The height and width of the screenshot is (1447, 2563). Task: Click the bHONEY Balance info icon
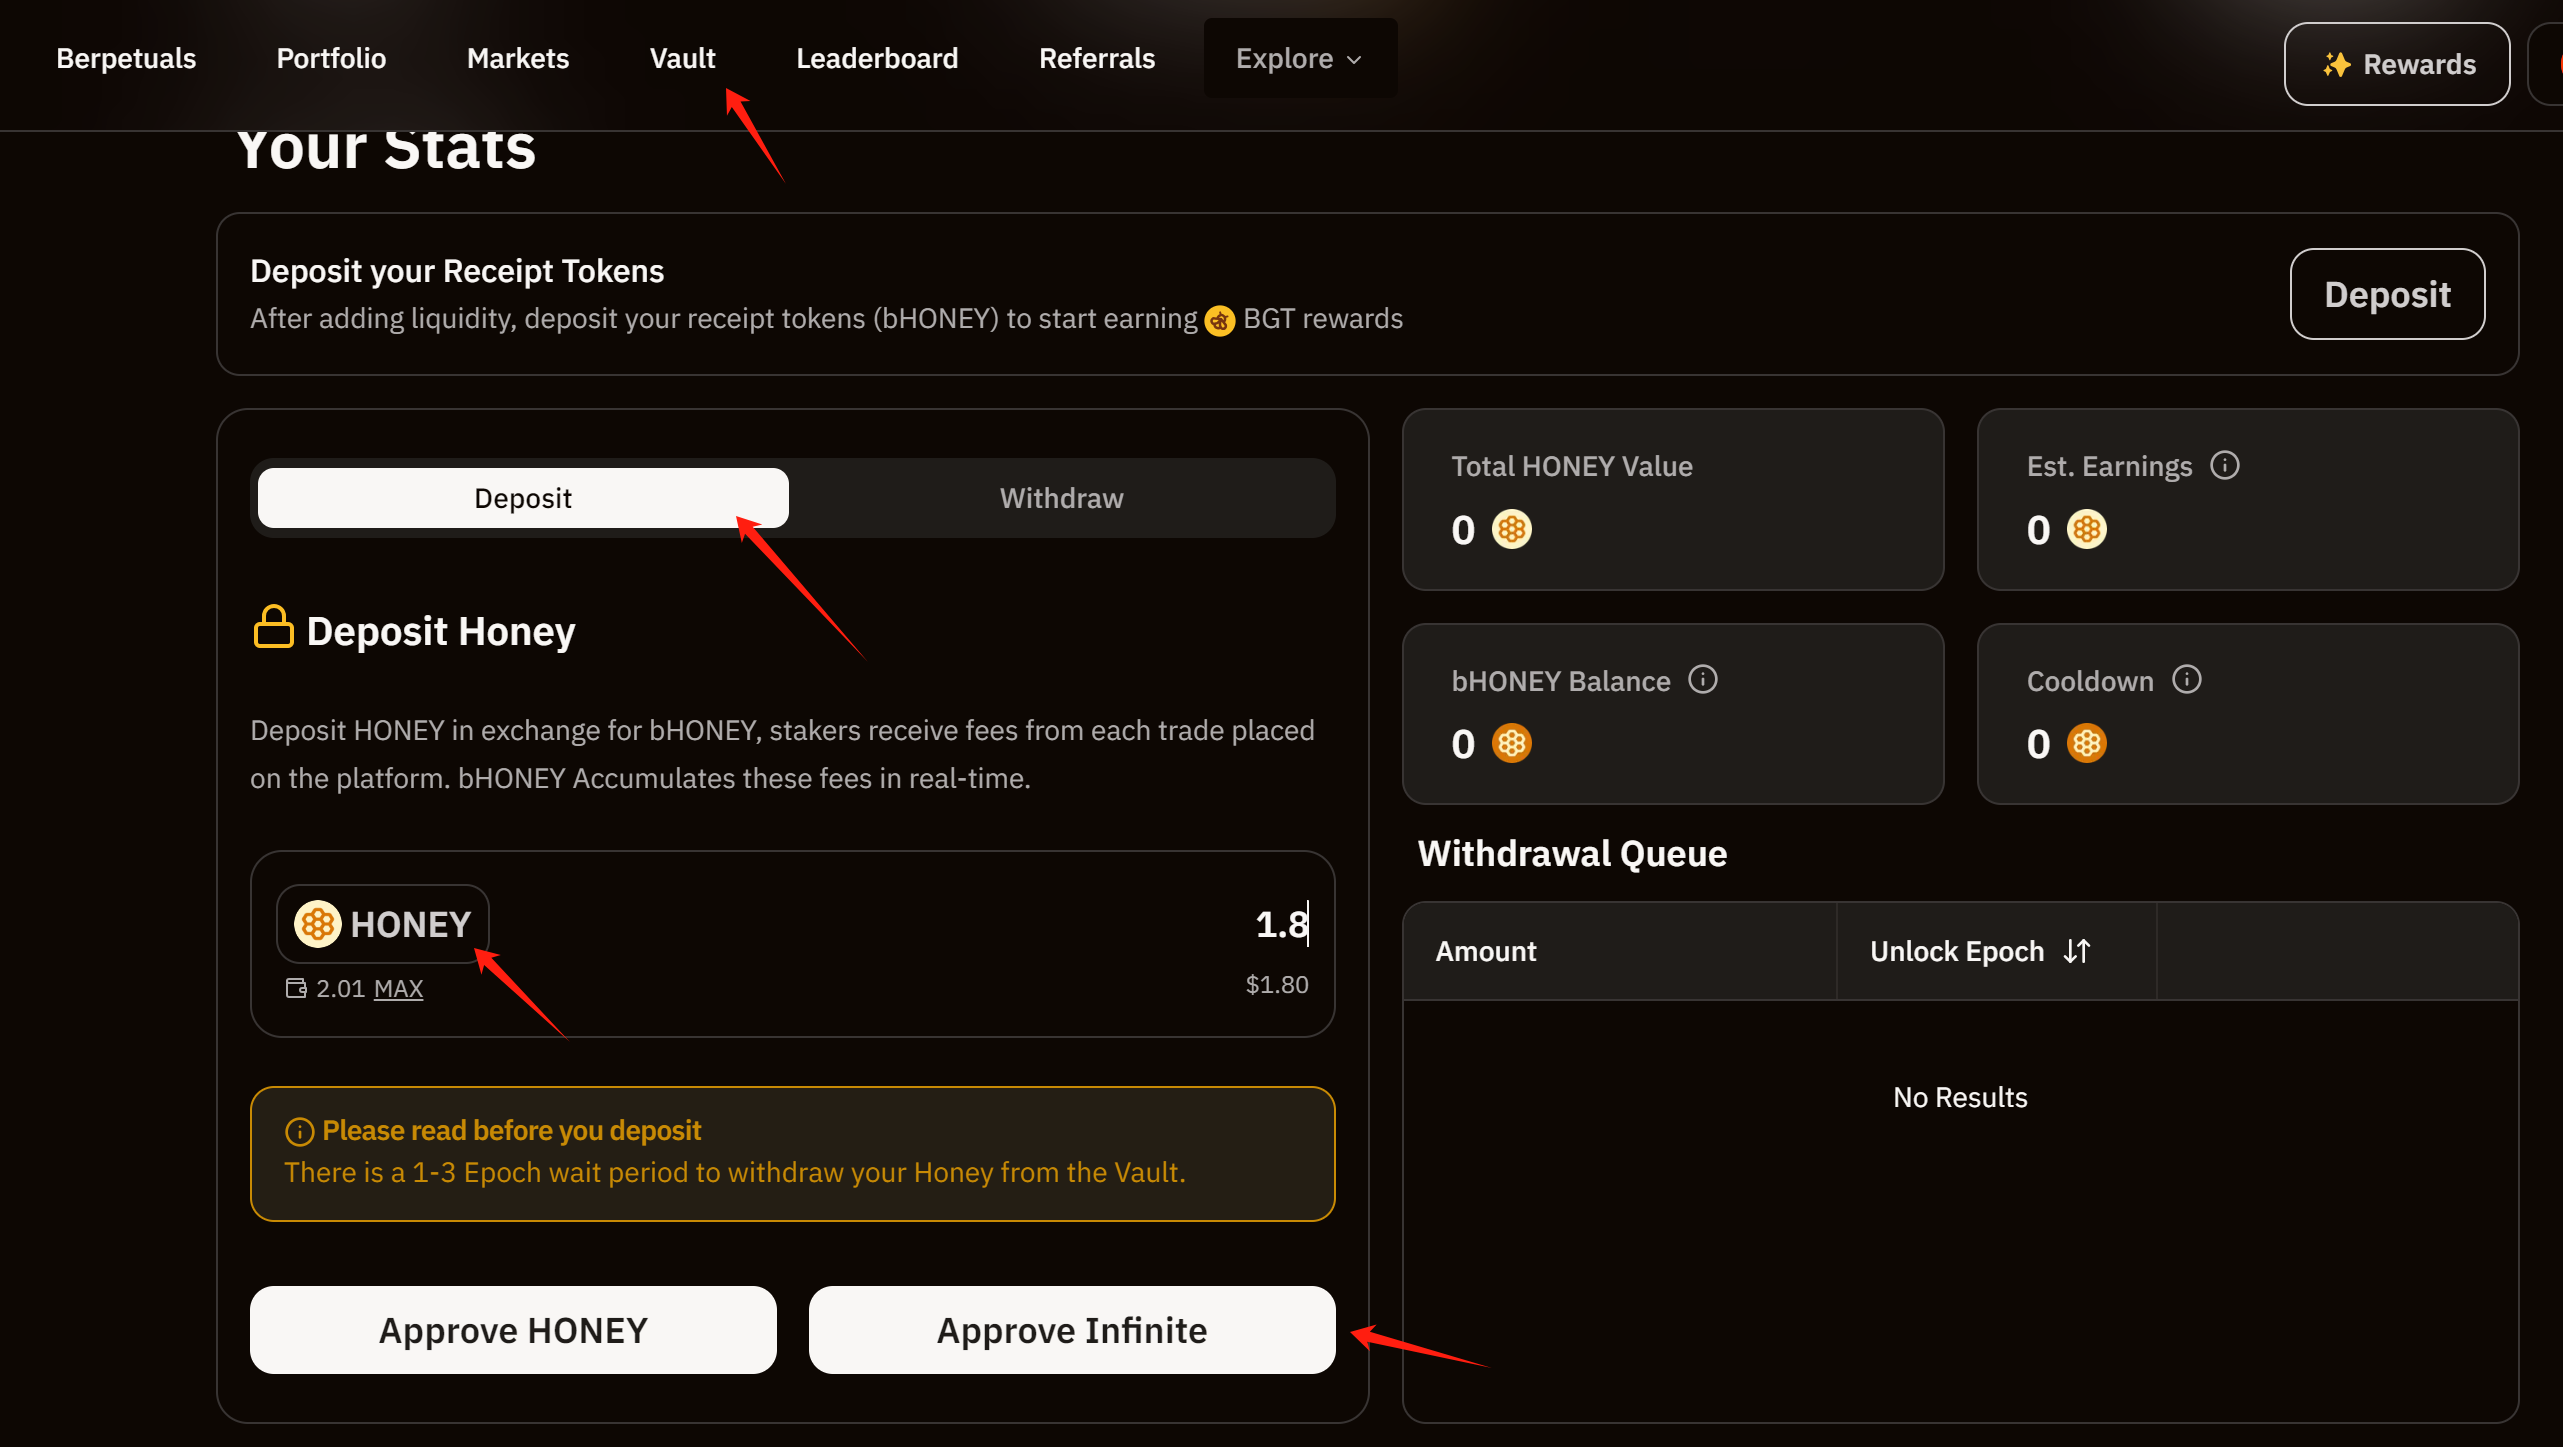1702,680
